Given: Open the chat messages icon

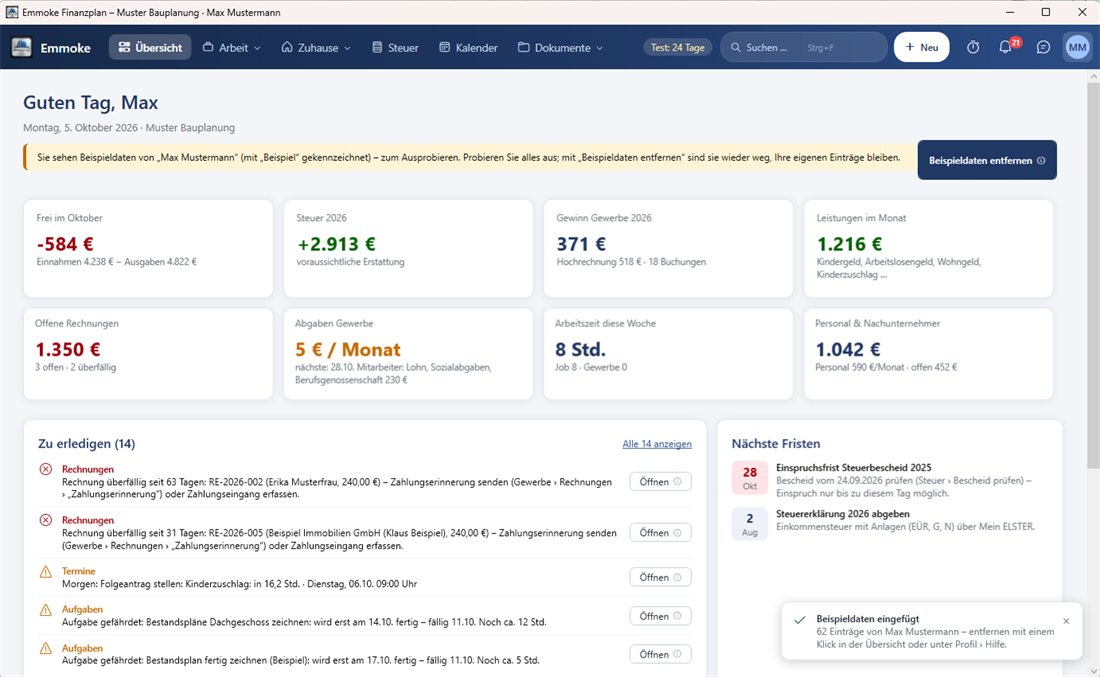Looking at the screenshot, I should coord(1043,47).
